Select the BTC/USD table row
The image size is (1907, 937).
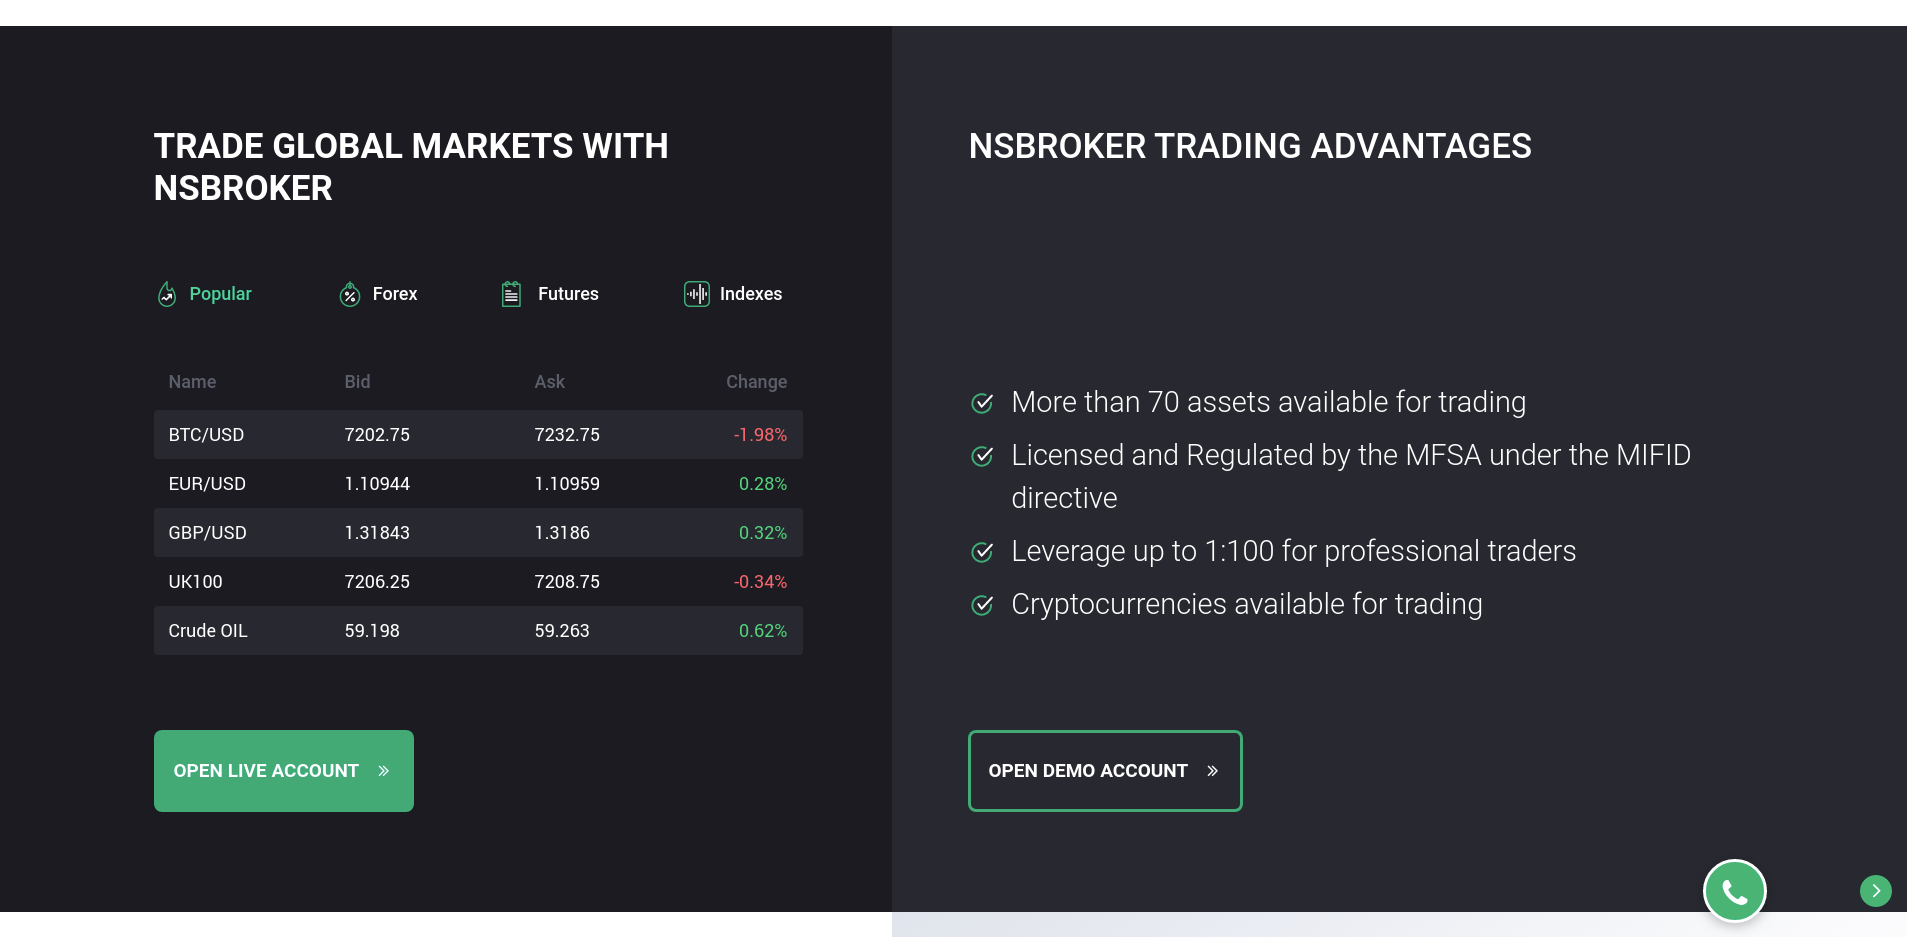478,435
